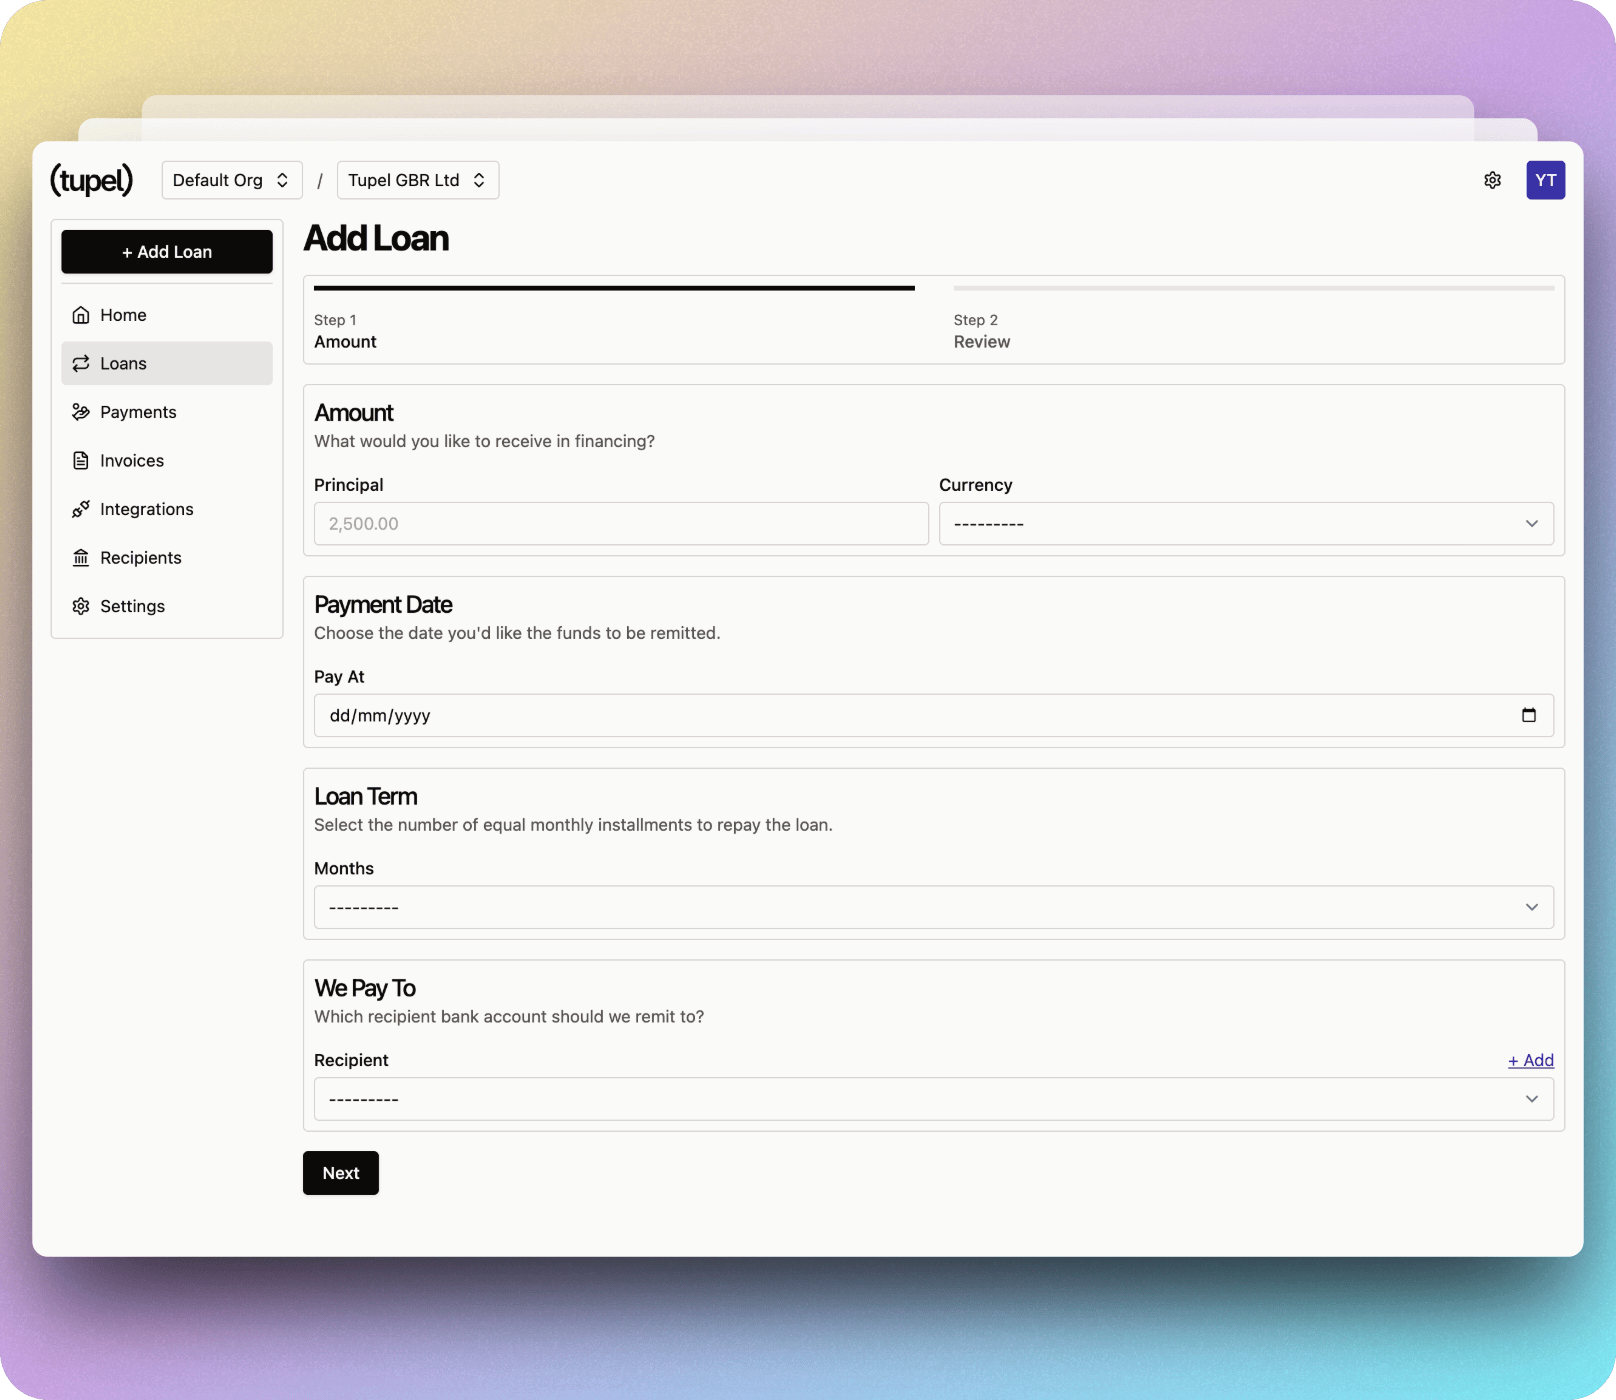Open the Default Org switcher
This screenshot has width=1616, height=1400.
tap(231, 180)
